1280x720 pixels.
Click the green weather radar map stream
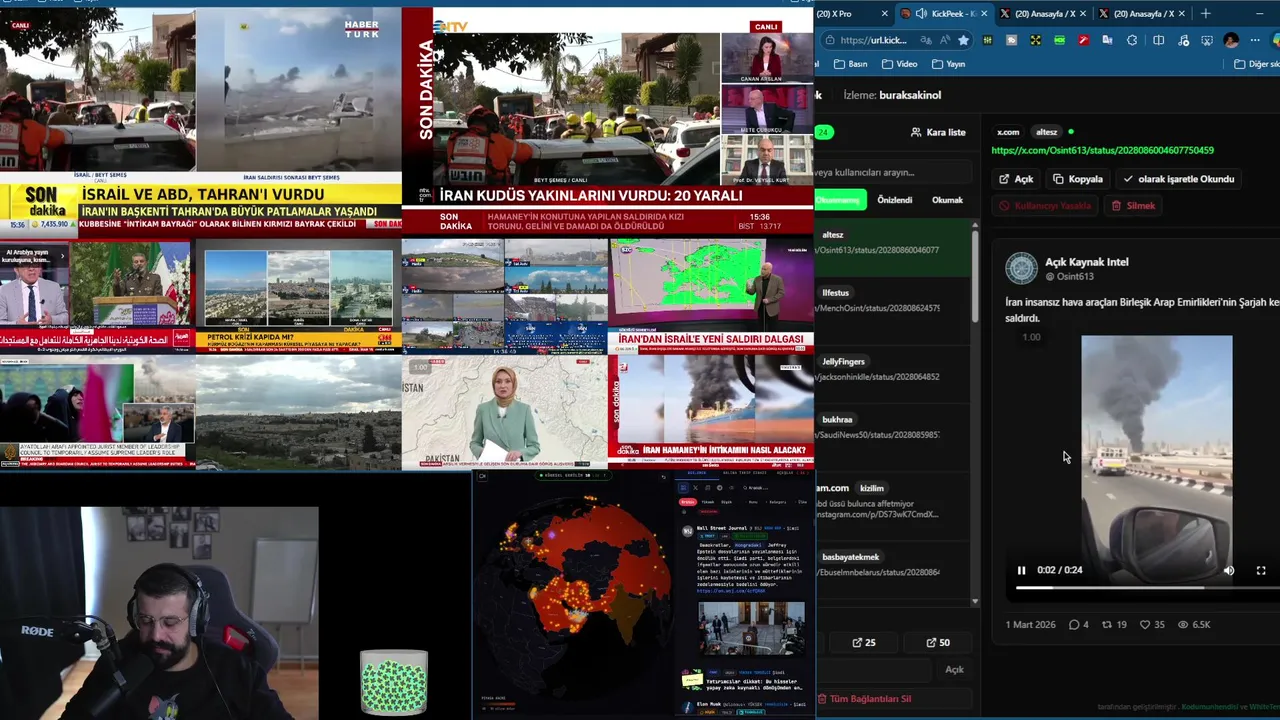[x=711, y=297]
